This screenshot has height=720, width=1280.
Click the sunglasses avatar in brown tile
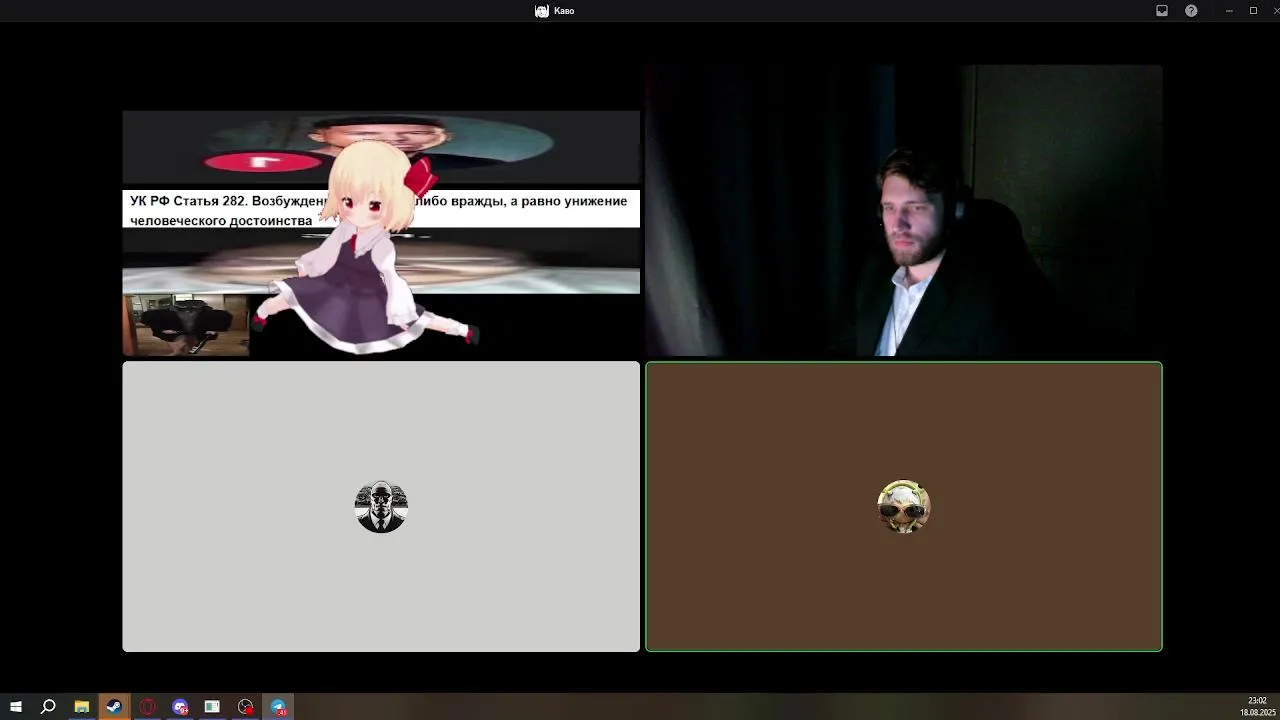(x=904, y=507)
